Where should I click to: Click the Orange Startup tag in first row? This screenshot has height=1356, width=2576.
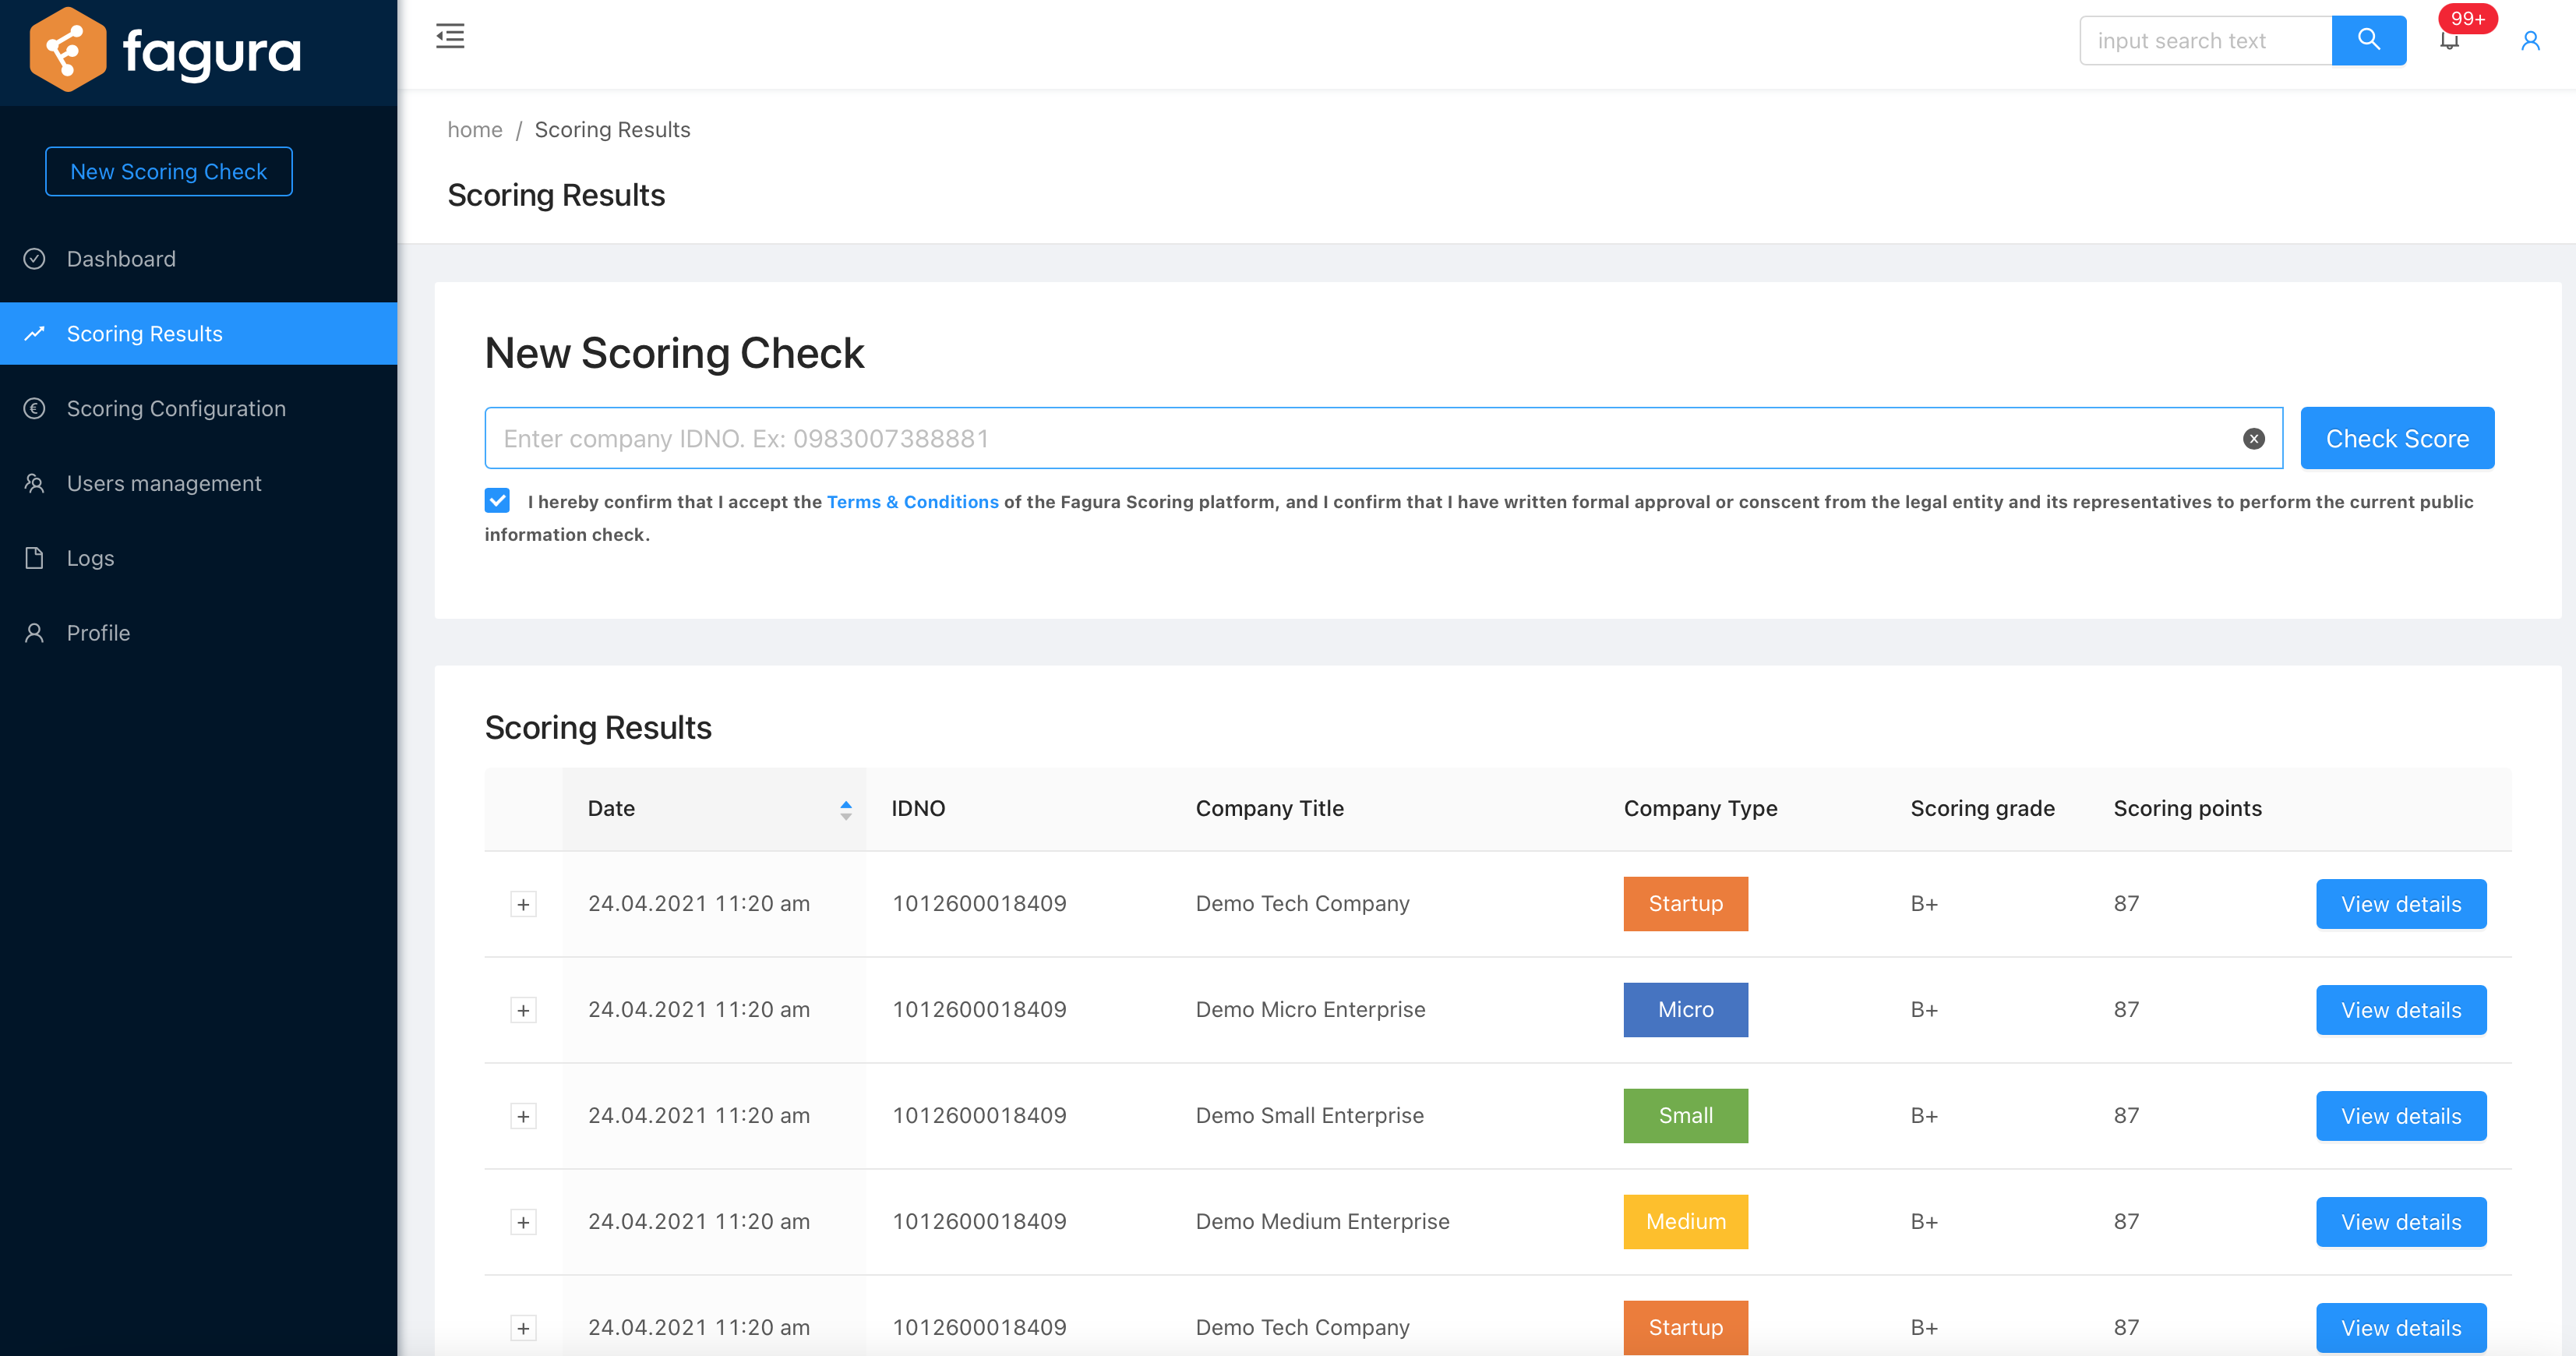click(1685, 904)
